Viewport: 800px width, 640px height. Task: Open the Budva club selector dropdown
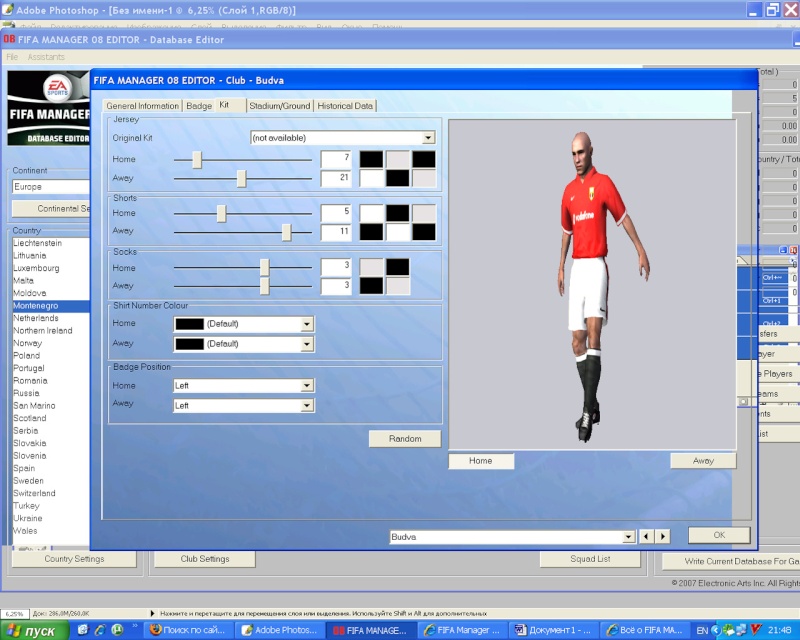[629, 536]
